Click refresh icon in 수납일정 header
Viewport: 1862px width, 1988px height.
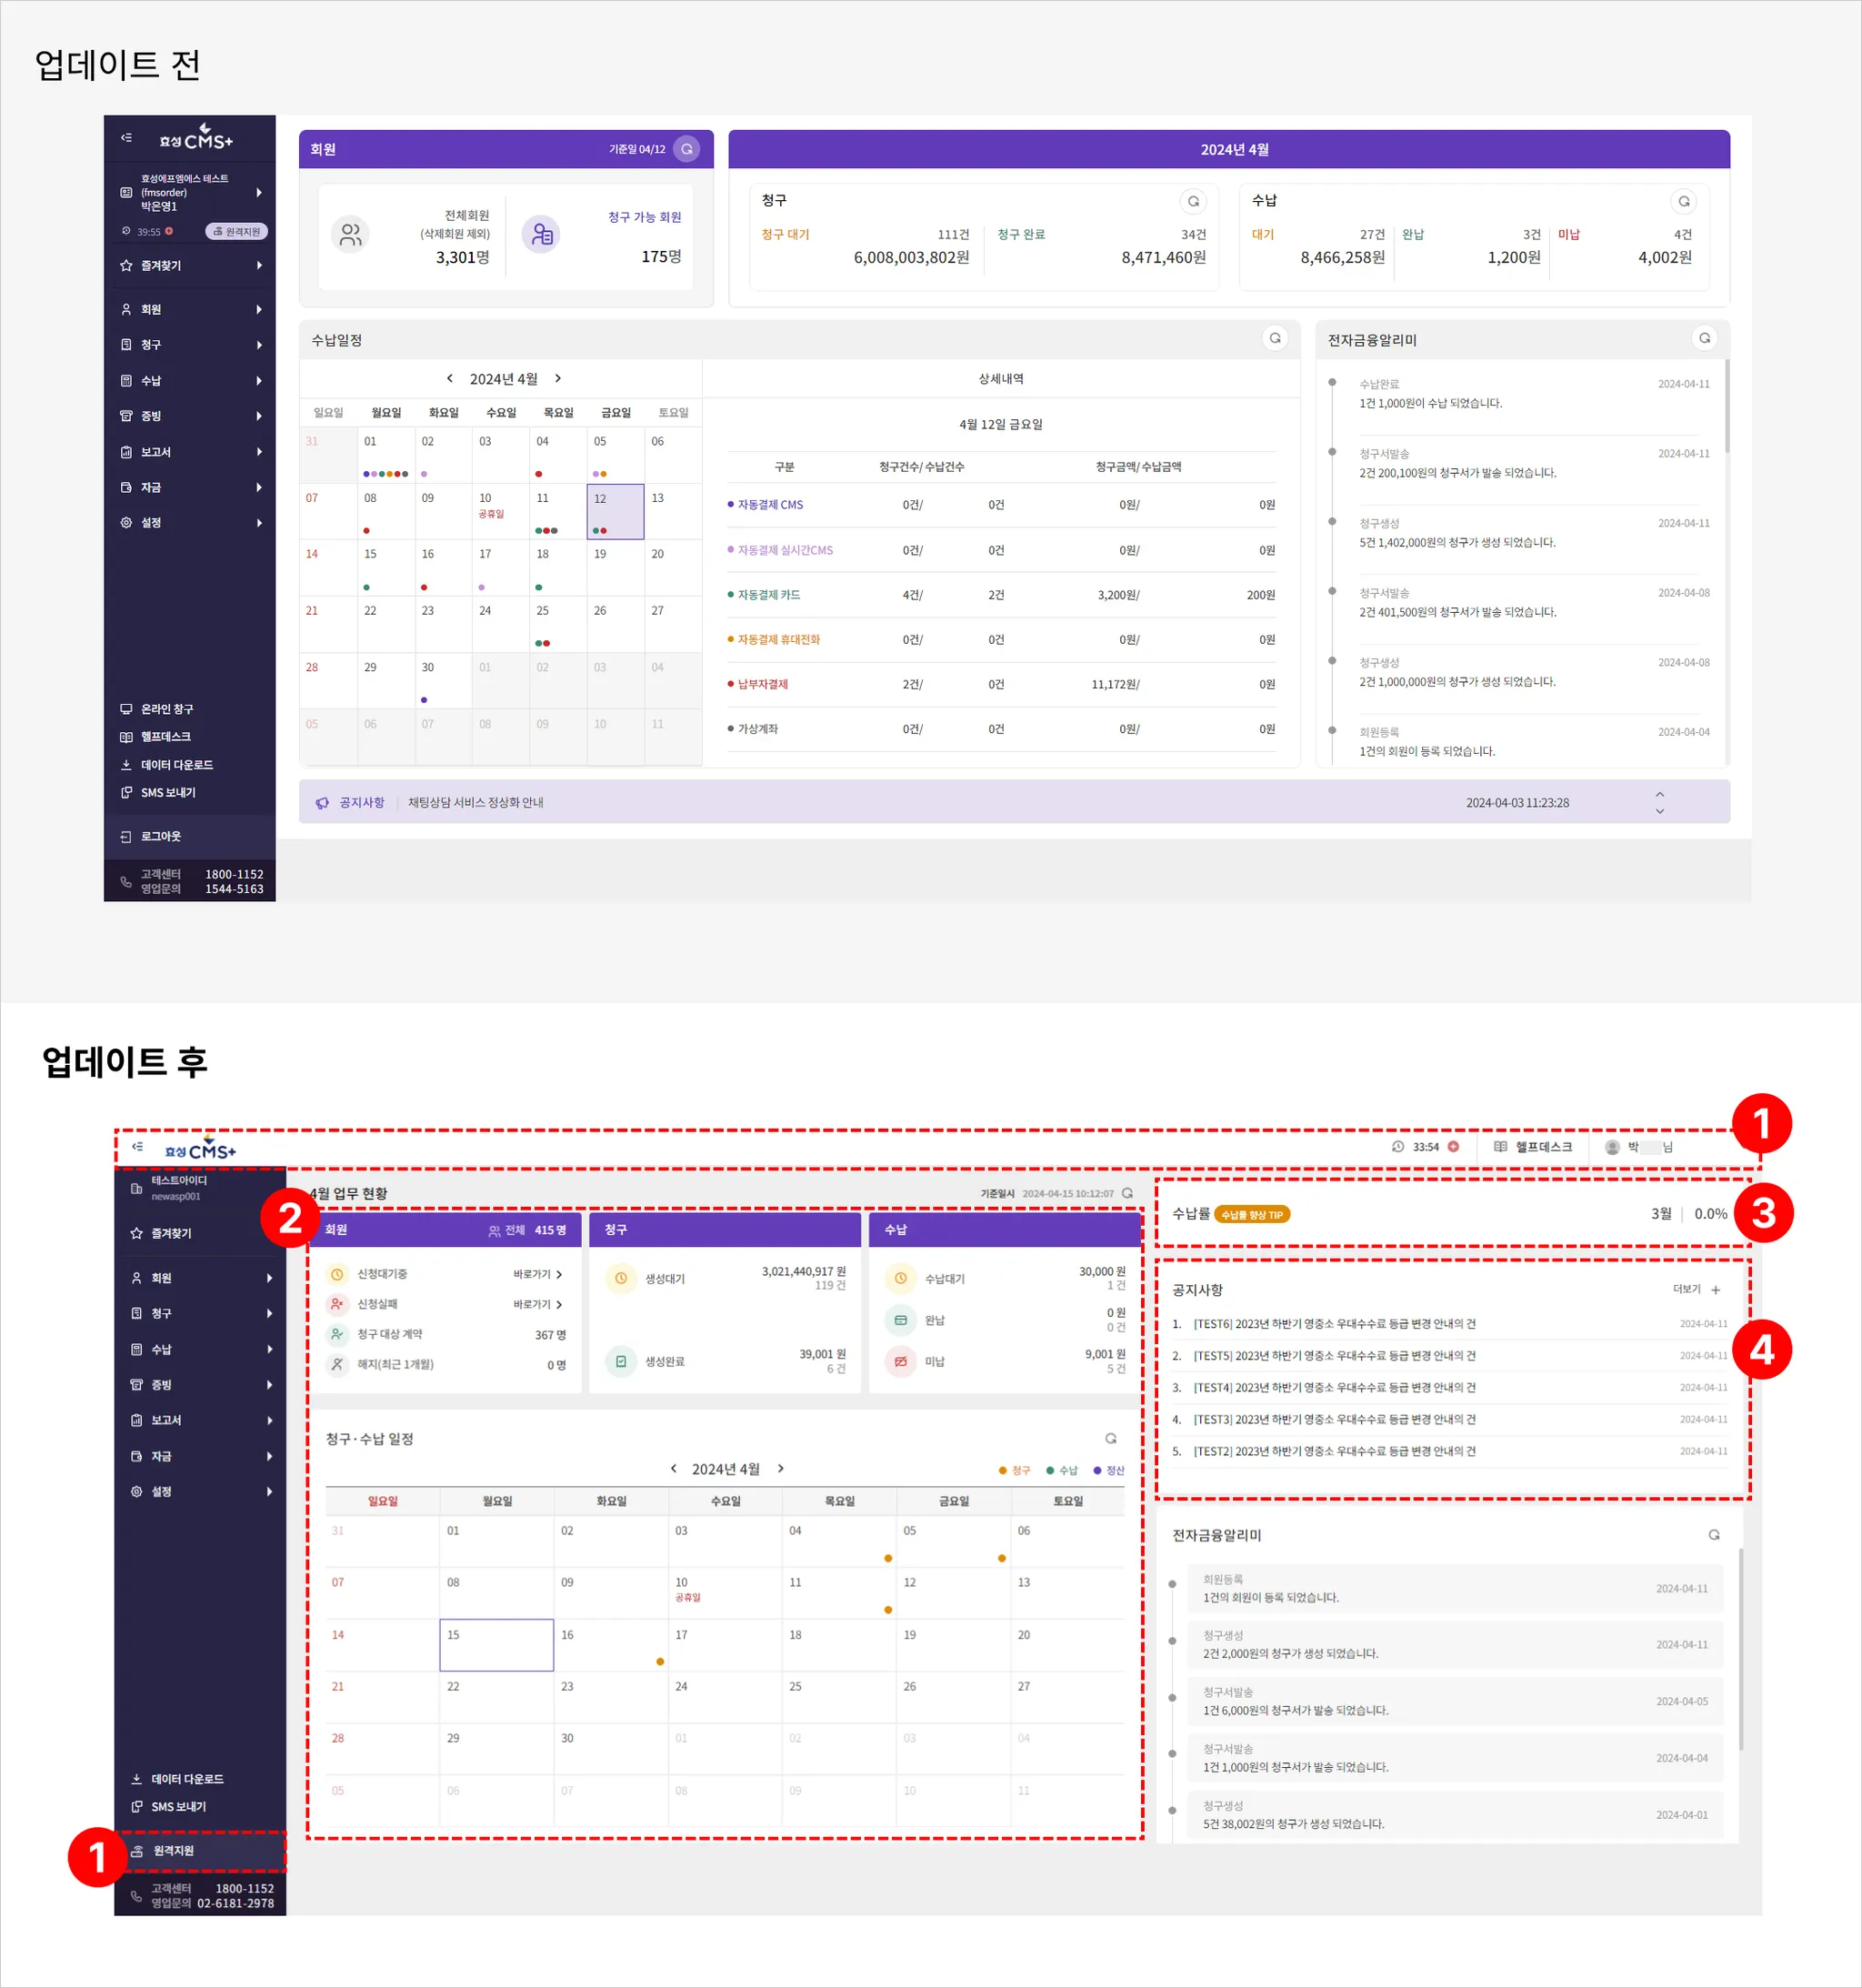1274,338
